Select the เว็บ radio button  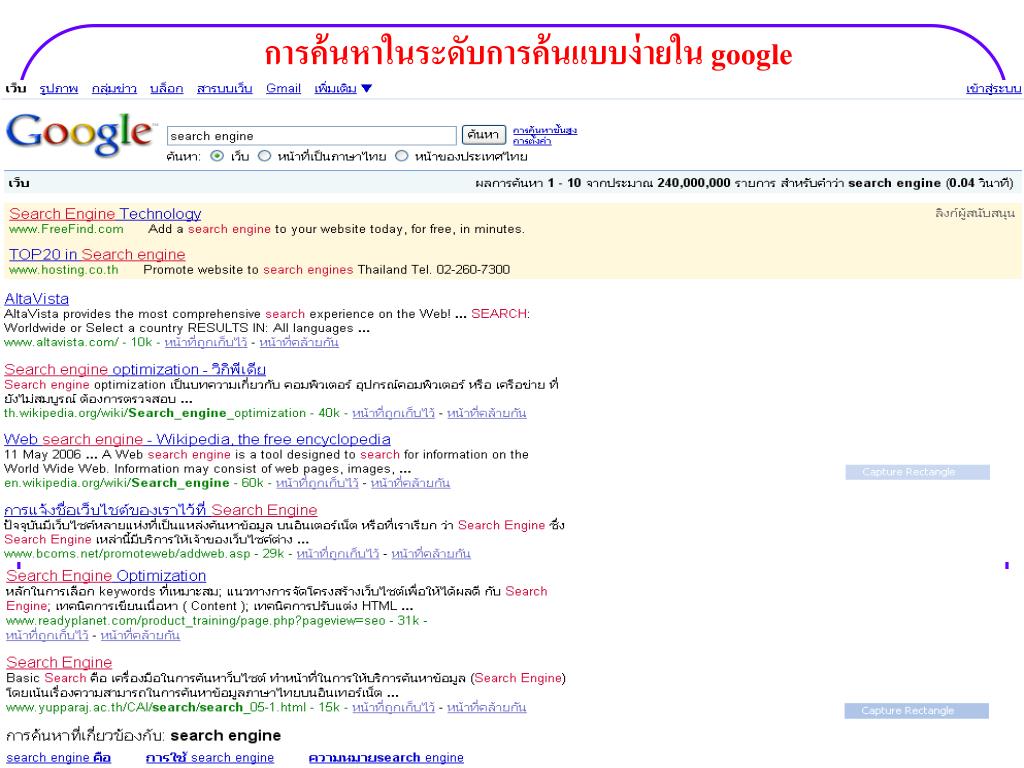217,156
